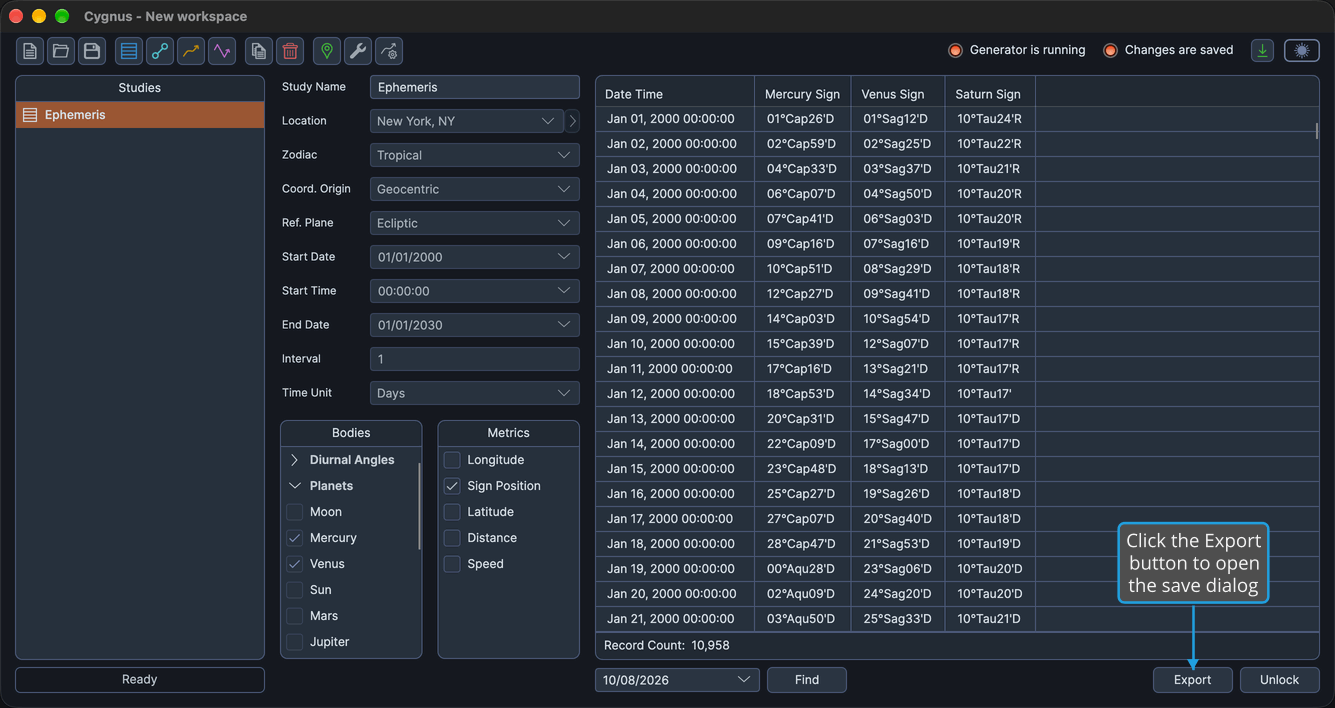Click the orange trend-arrow chart icon
This screenshot has height=708, width=1335.
pos(191,51)
